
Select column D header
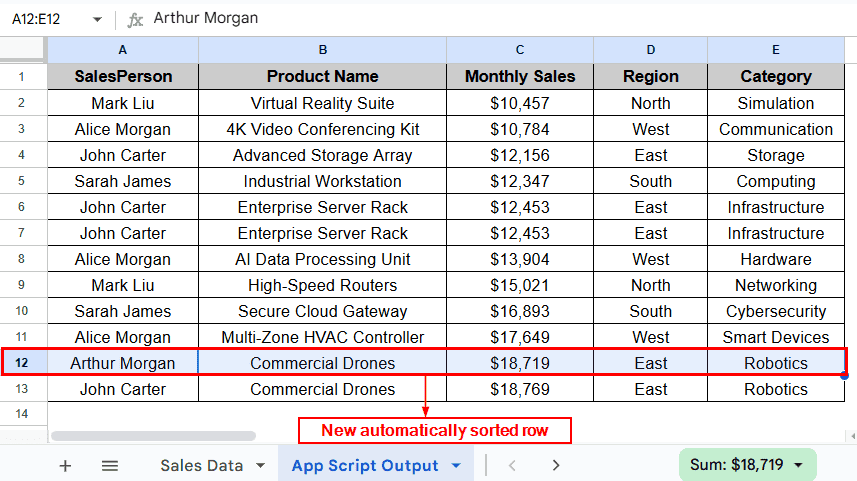(650, 50)
